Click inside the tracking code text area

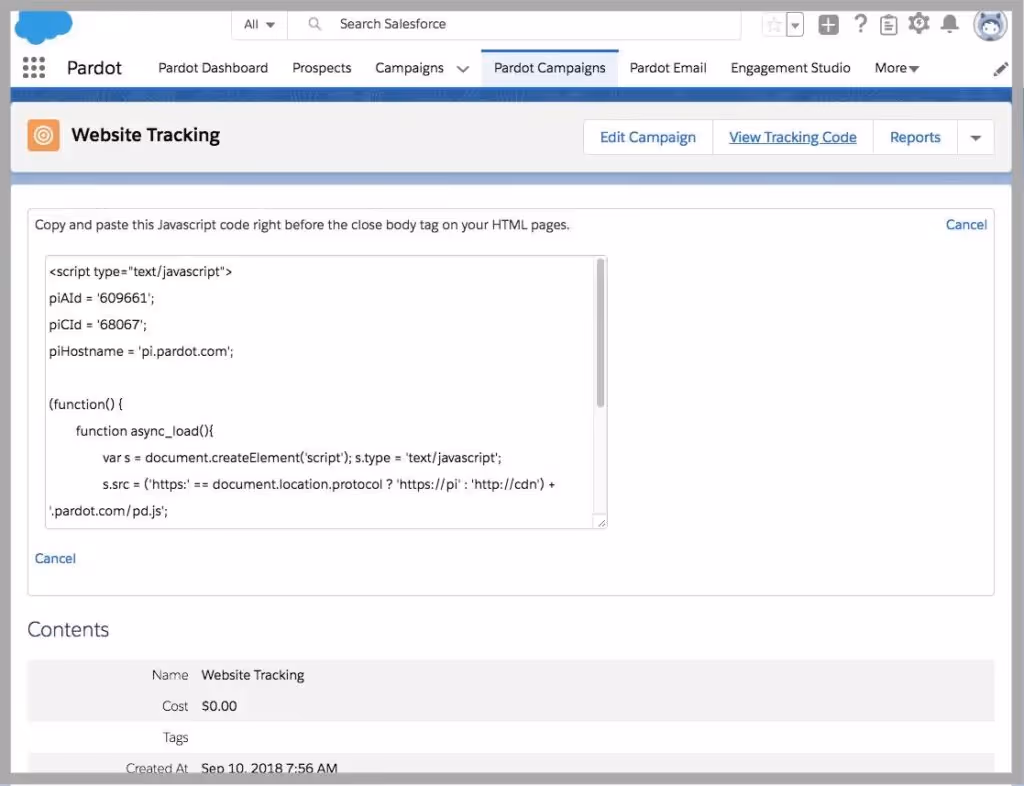tap(321, 392)
